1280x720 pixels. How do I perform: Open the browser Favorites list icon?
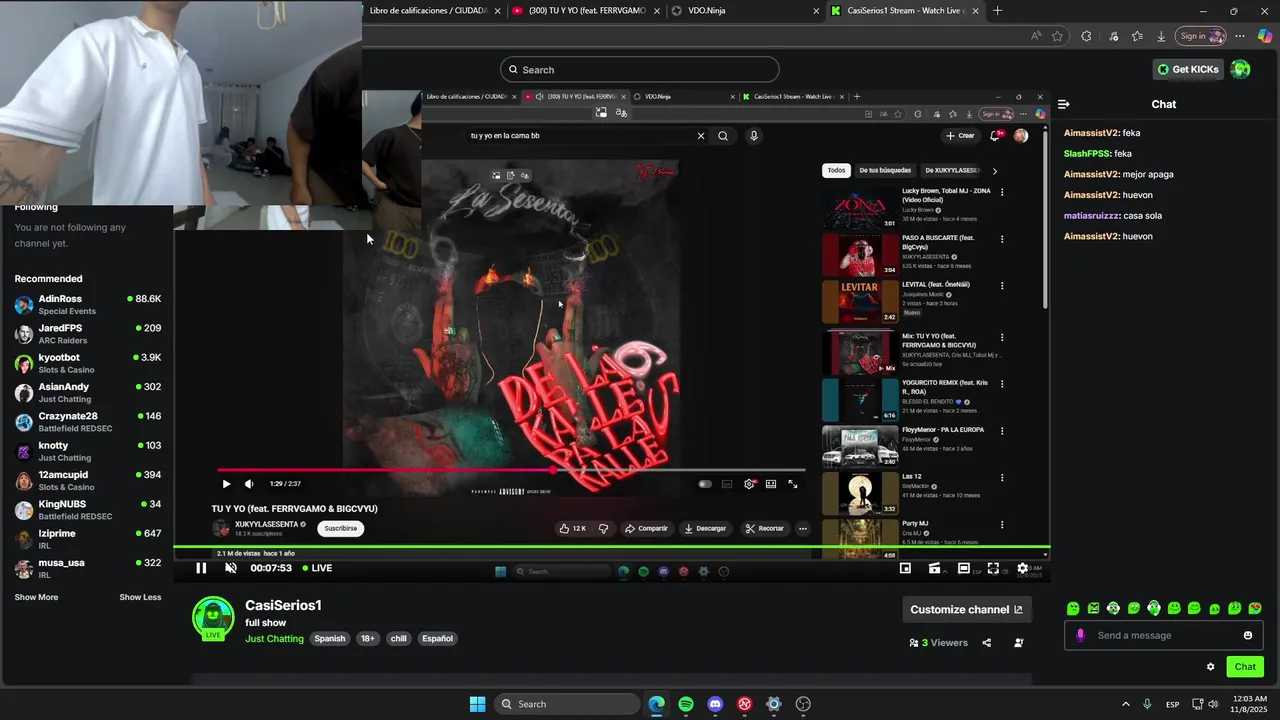pyautogui.click(x=1137, y=36)
